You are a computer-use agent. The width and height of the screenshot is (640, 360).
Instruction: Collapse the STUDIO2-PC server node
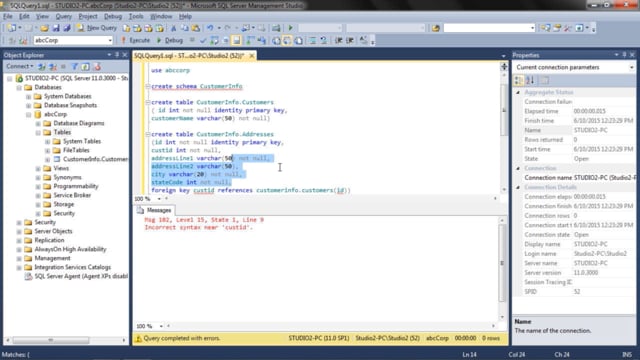click(x=9, y=78)
